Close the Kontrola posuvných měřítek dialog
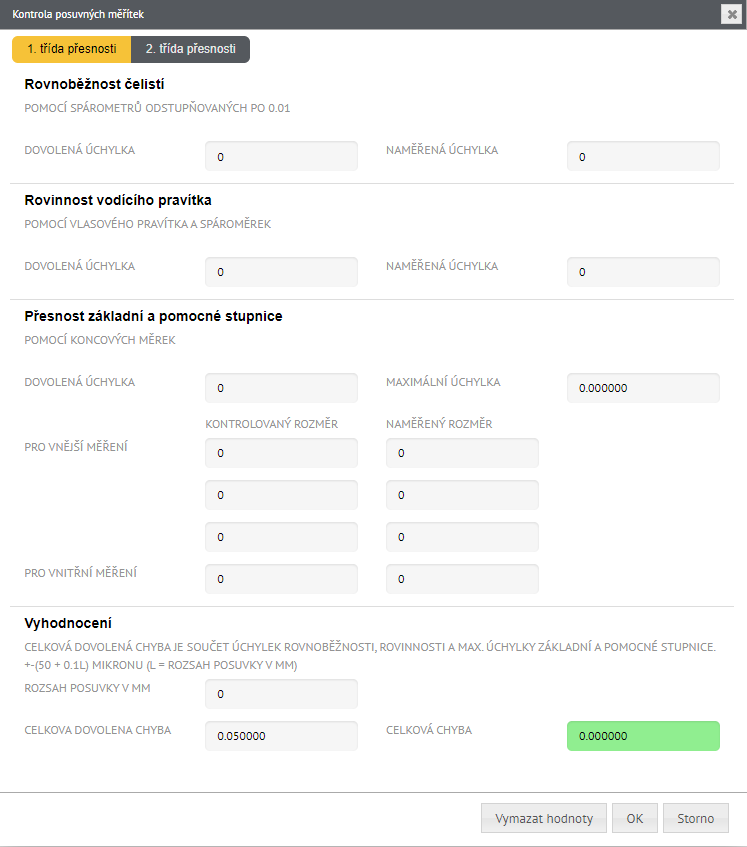 (x=731, y=14)
